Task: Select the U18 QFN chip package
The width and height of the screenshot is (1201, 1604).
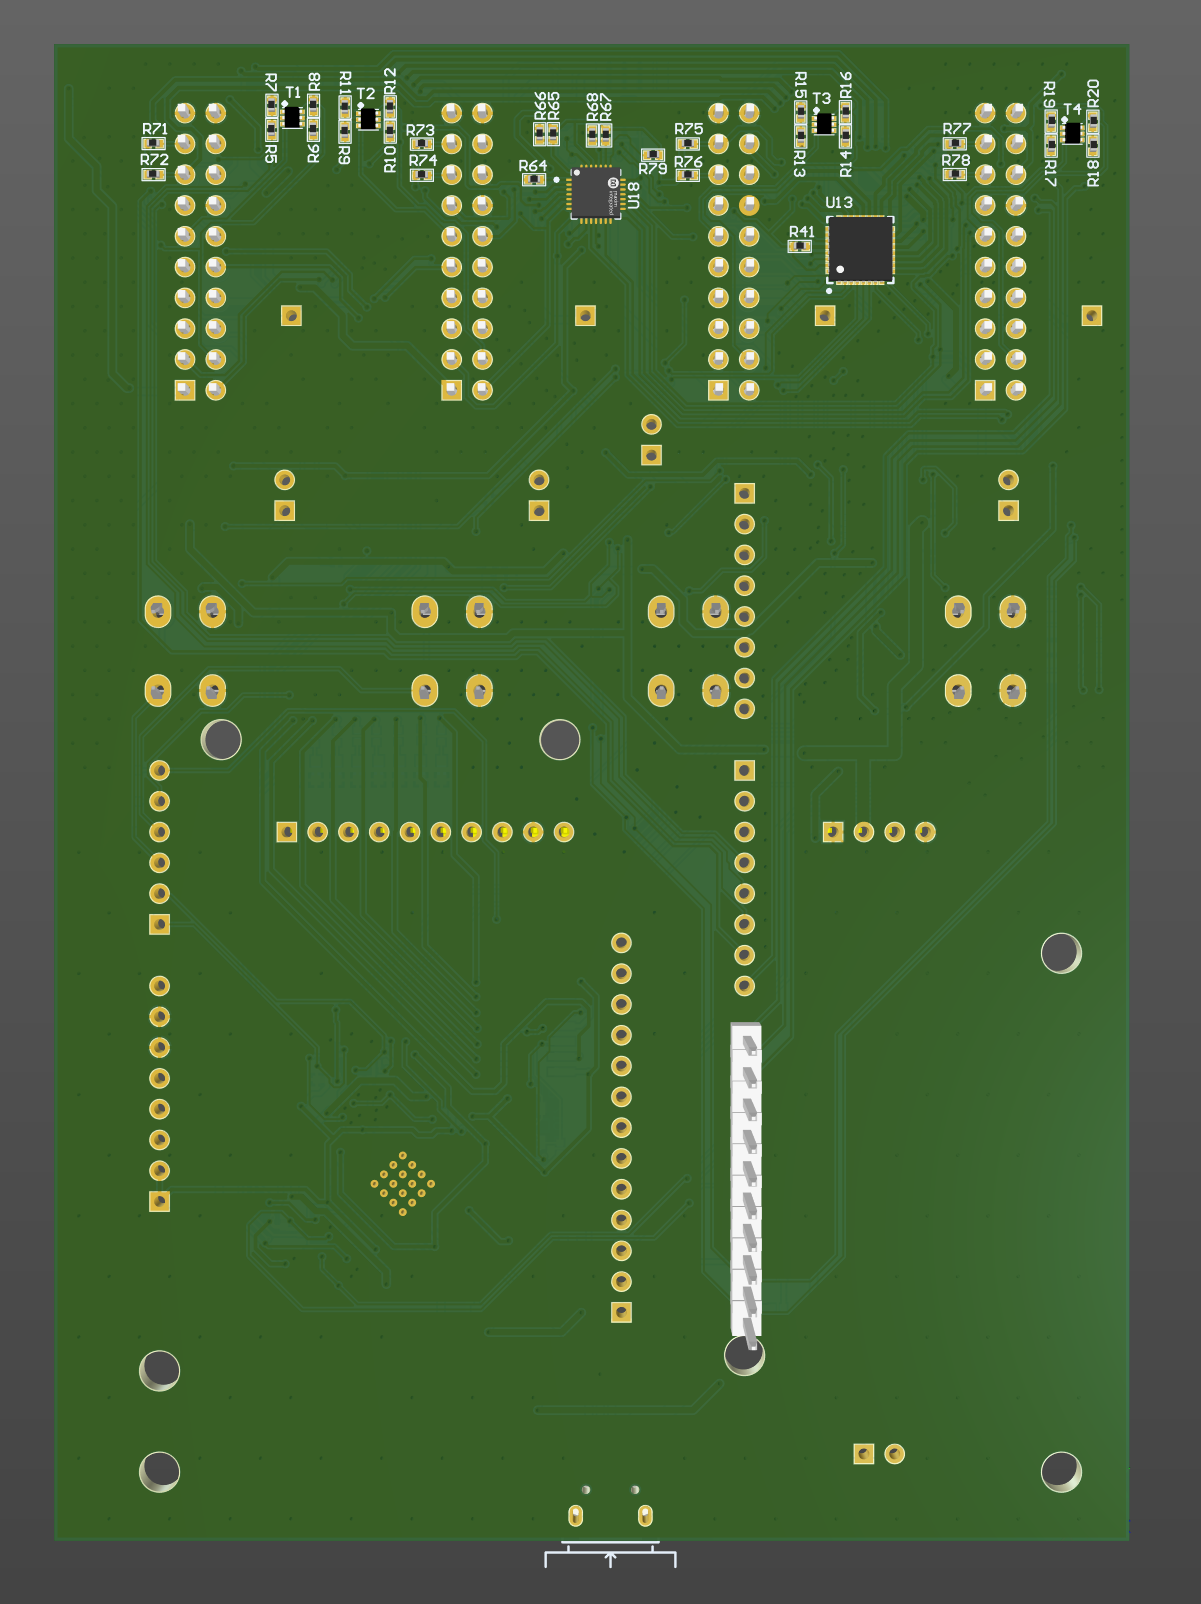Action: (x=595, y=192)
